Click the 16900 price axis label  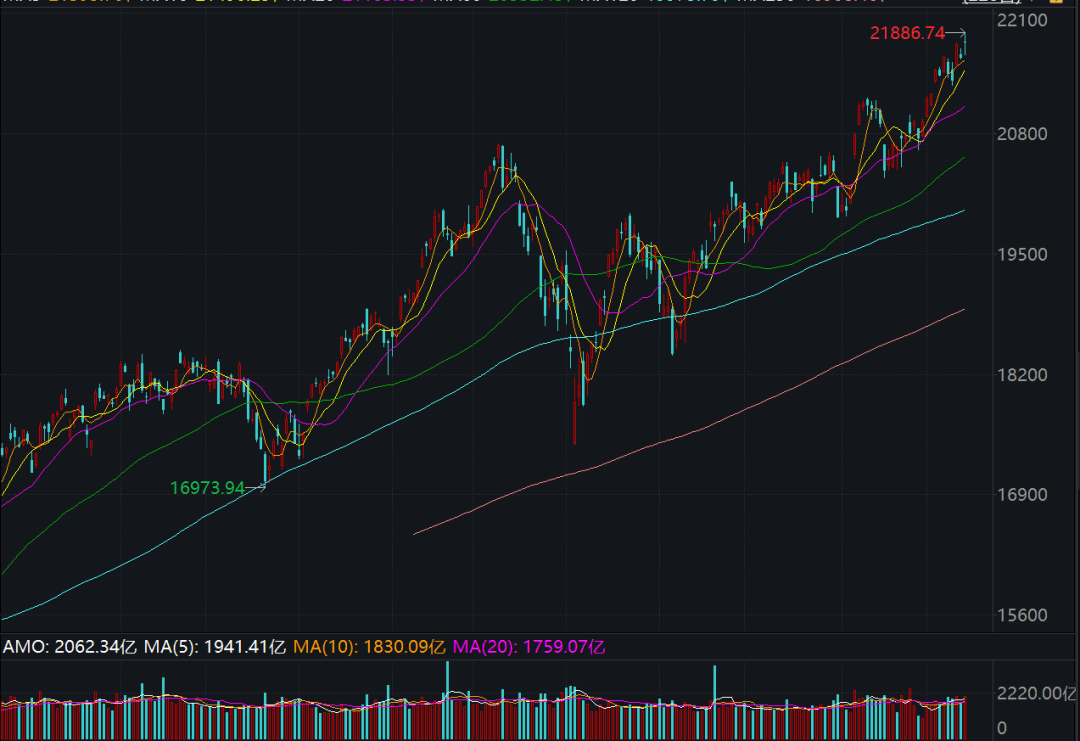tap(1022, 494)
